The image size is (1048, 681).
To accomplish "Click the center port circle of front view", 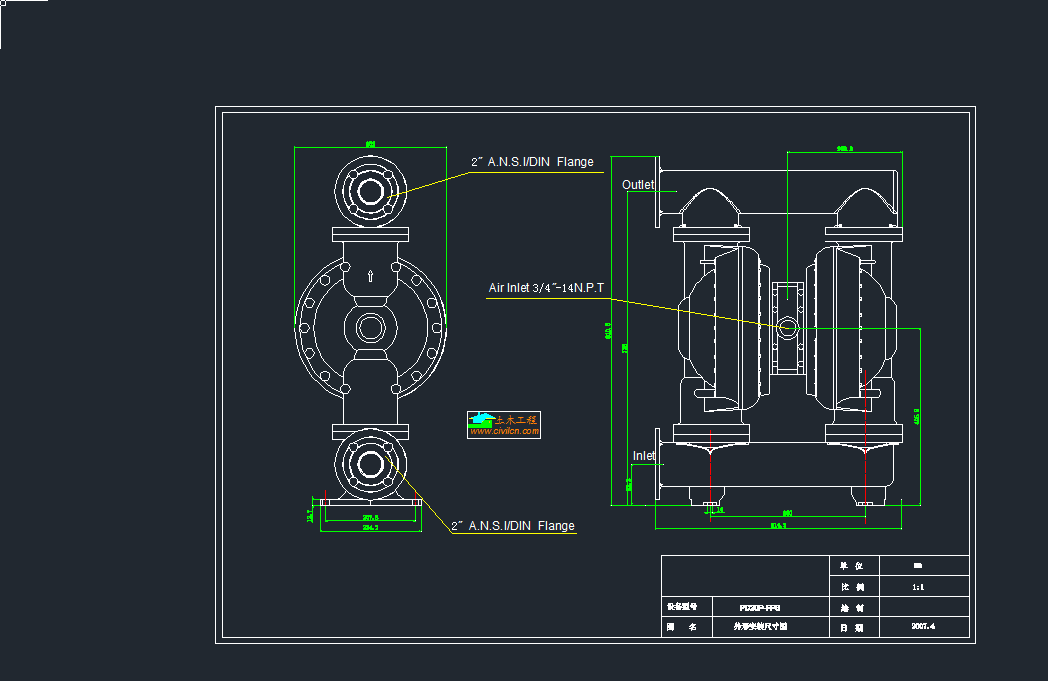I will 370,327.
